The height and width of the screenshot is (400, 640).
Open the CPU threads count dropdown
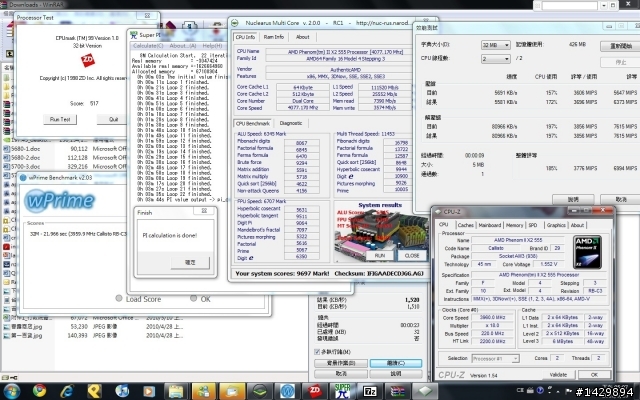click(x=496, y=59)
